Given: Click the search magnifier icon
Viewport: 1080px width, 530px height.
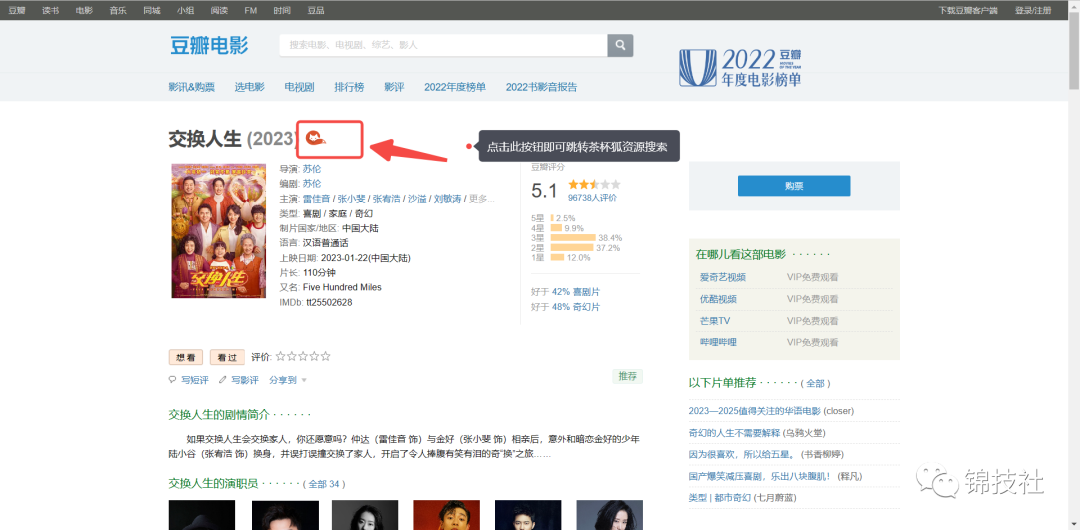Looking at the screenshot, I should tap(620, 45).
